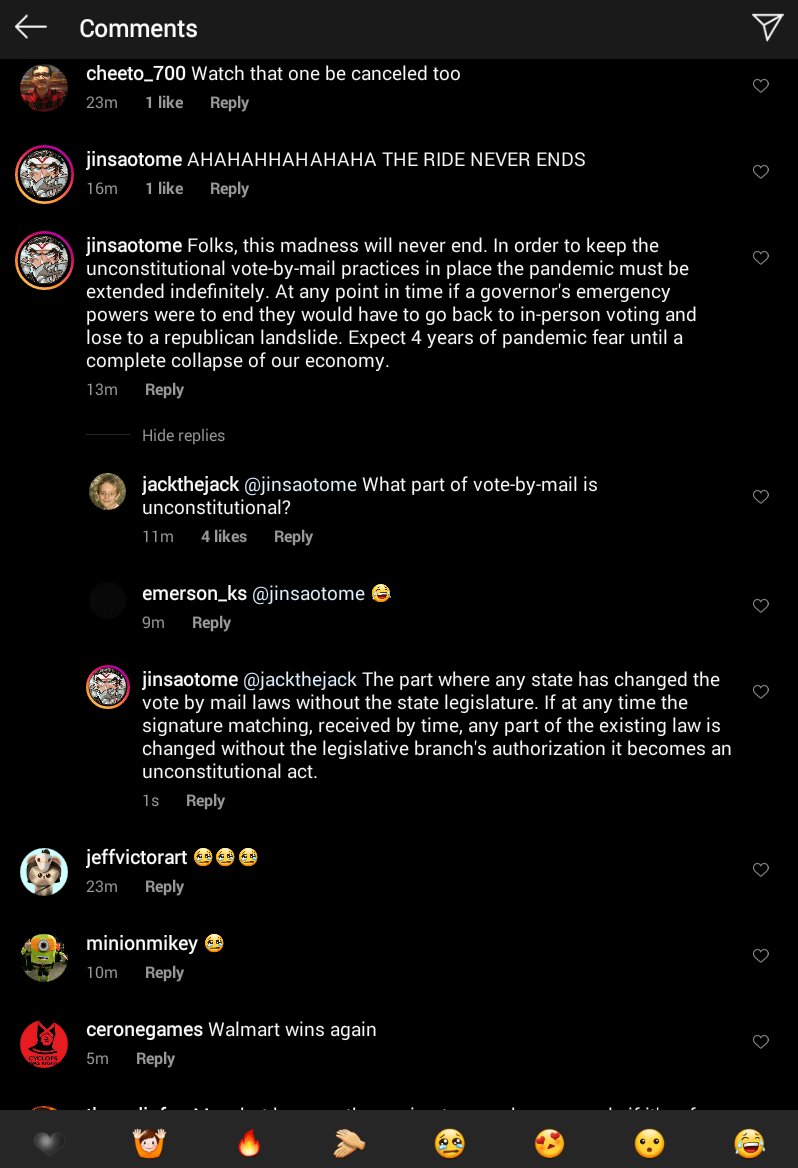This screenshot has width=798, height=1168.
Task: Like jackthejack's reply with the heart
Action: click(x=761, y=497)
